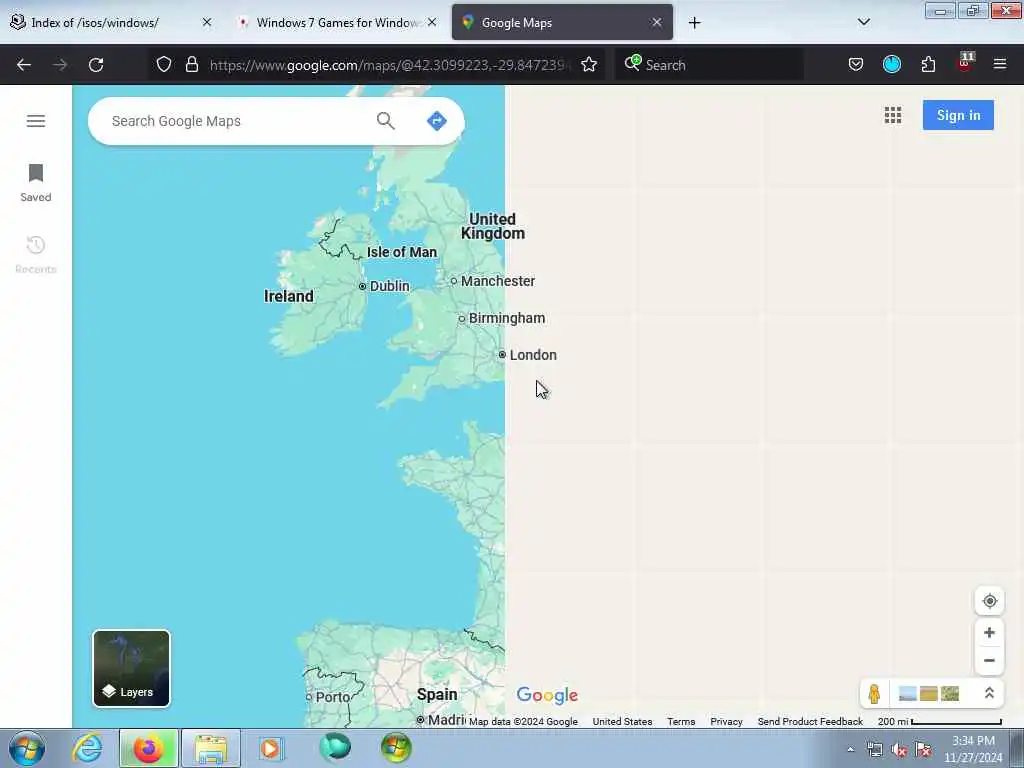Open the extensions puzzle icon
1024x768 pixels.
click(928, 64)
